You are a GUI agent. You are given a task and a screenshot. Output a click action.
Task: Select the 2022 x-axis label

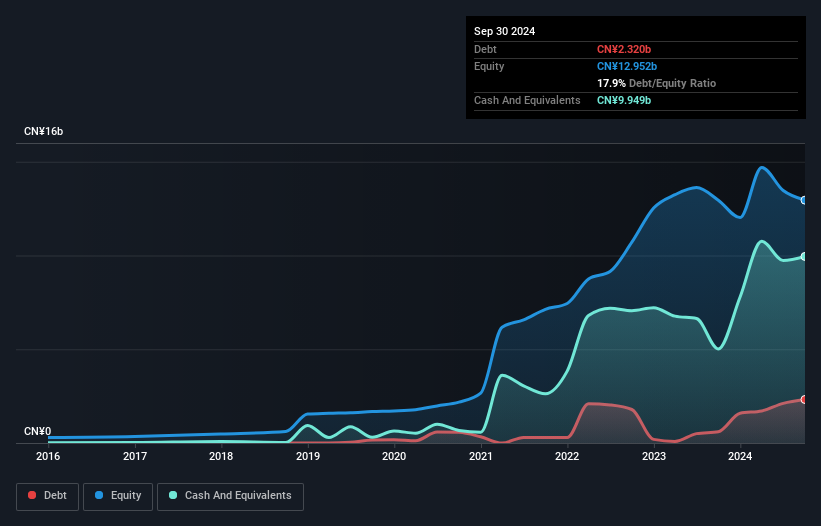(567, 456)
